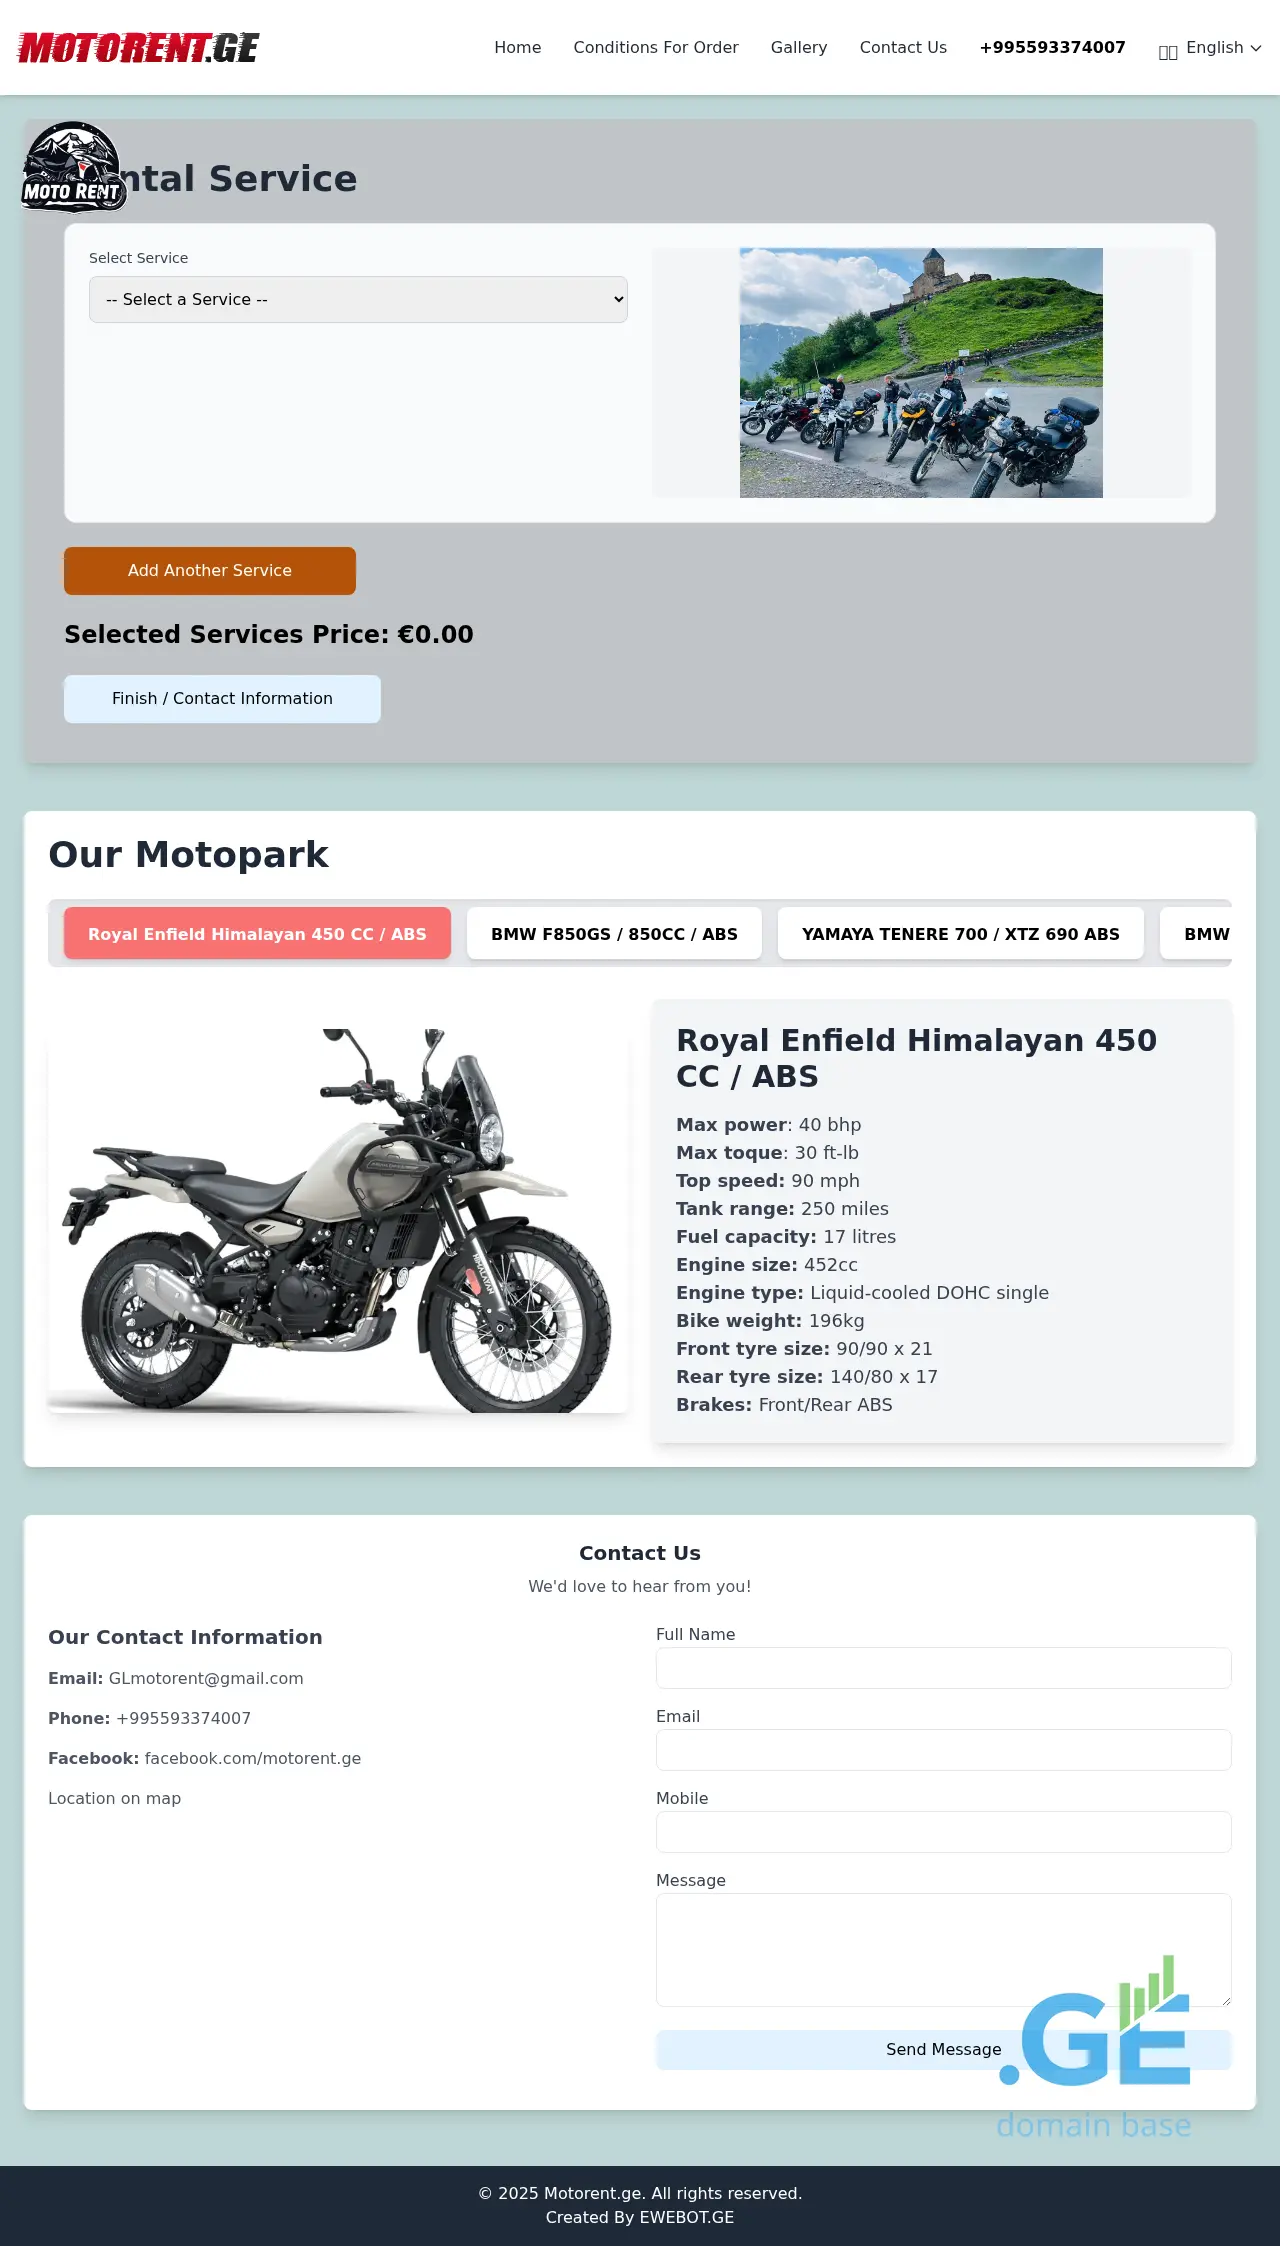1280x2246 pixels.
Task: Click the motorcycles group photo thumbnail
Action: click(921, 373)
